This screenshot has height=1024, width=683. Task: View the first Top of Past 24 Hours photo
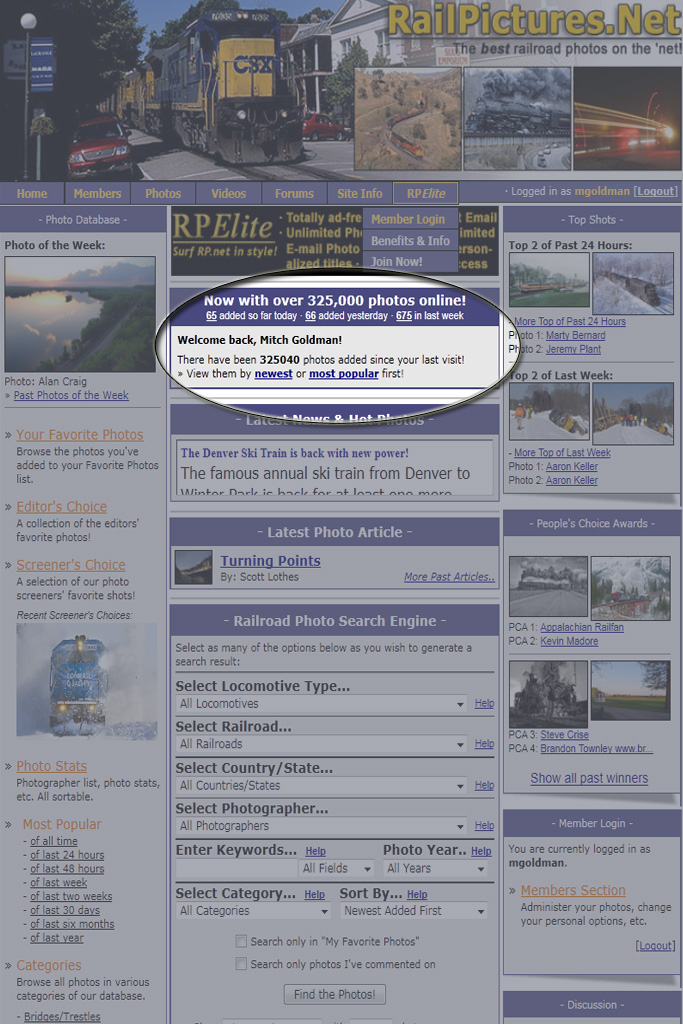(549, 279)
